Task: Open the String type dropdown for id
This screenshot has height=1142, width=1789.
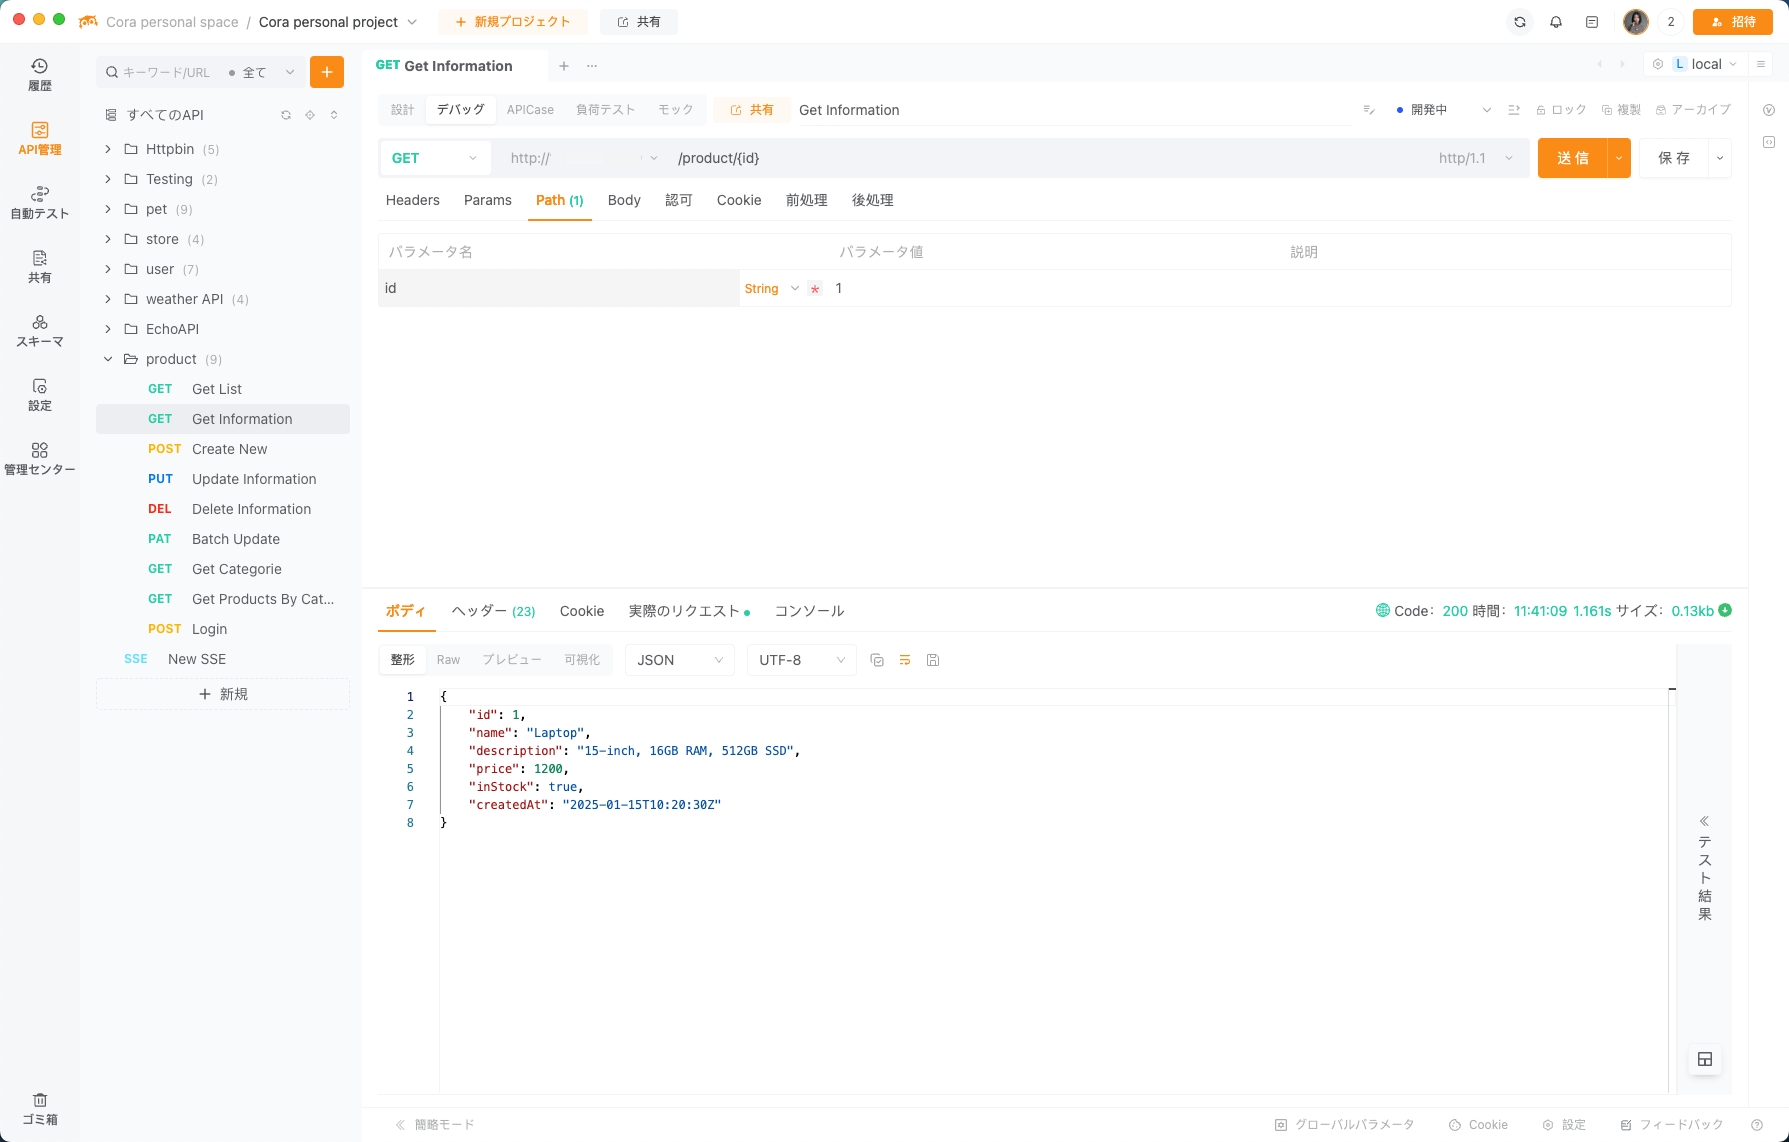Action: (x=771, y=289)
